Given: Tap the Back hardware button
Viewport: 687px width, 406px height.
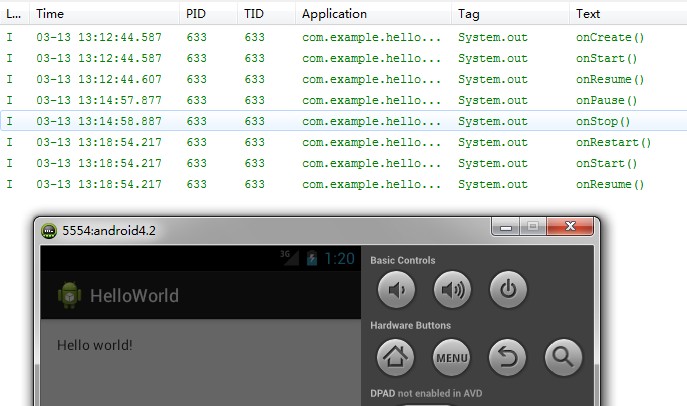Looking at the screenshot, I should coord(507,357).
